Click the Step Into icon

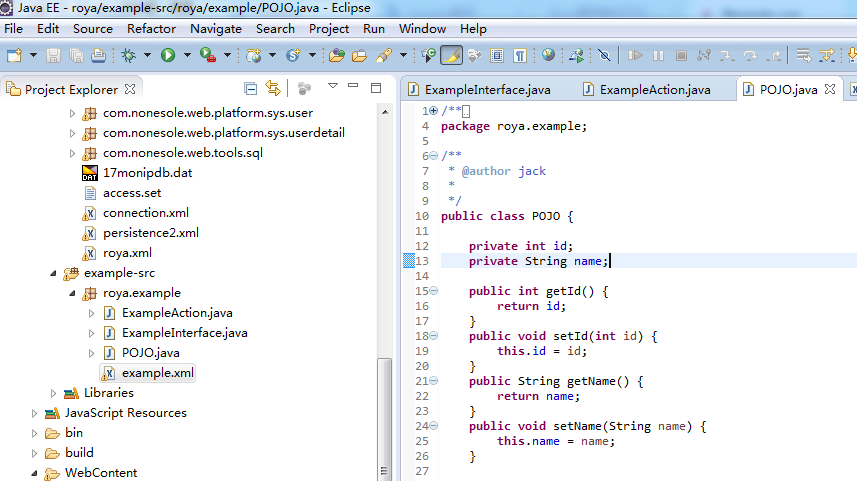pyautogui.click(x=727, y=55)
